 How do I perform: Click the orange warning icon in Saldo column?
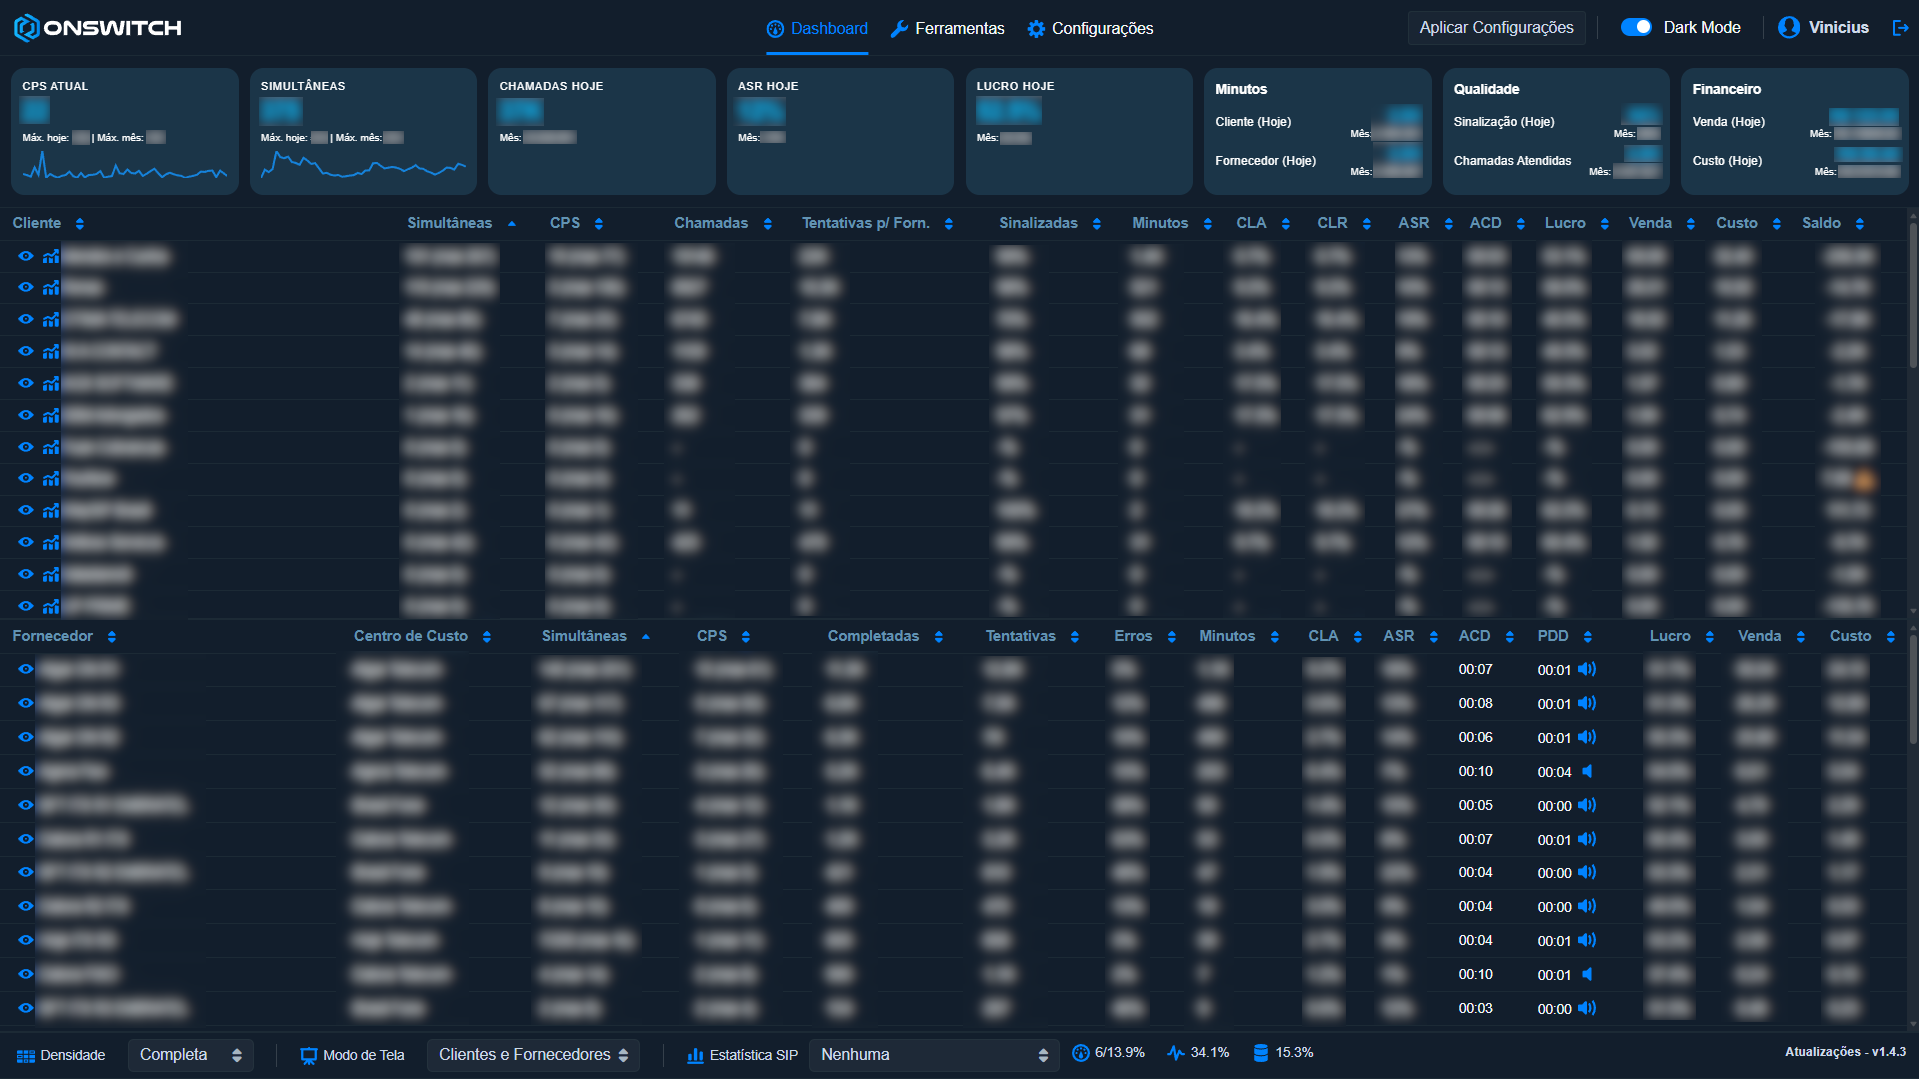pyautogui.click(x=1864, y=481)
